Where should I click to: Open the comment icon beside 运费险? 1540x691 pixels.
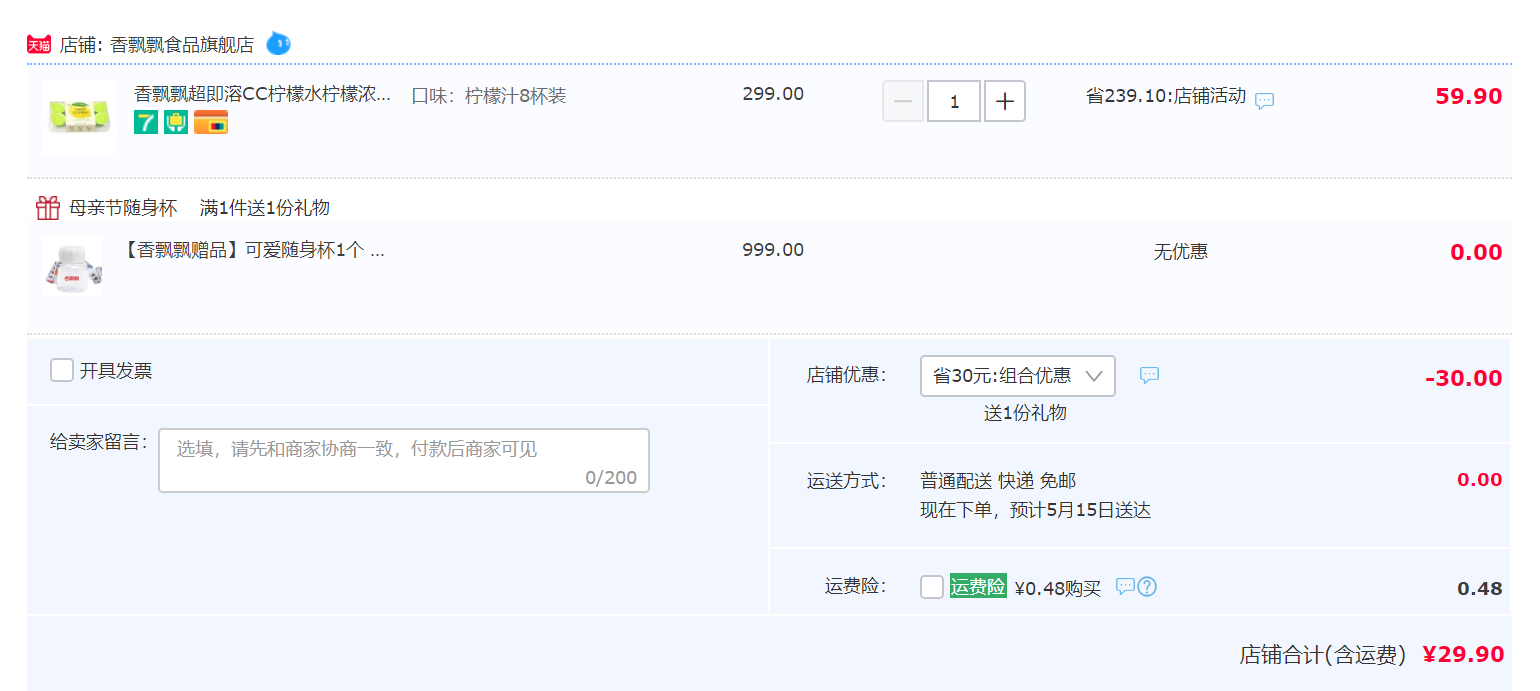point(1125,587)
